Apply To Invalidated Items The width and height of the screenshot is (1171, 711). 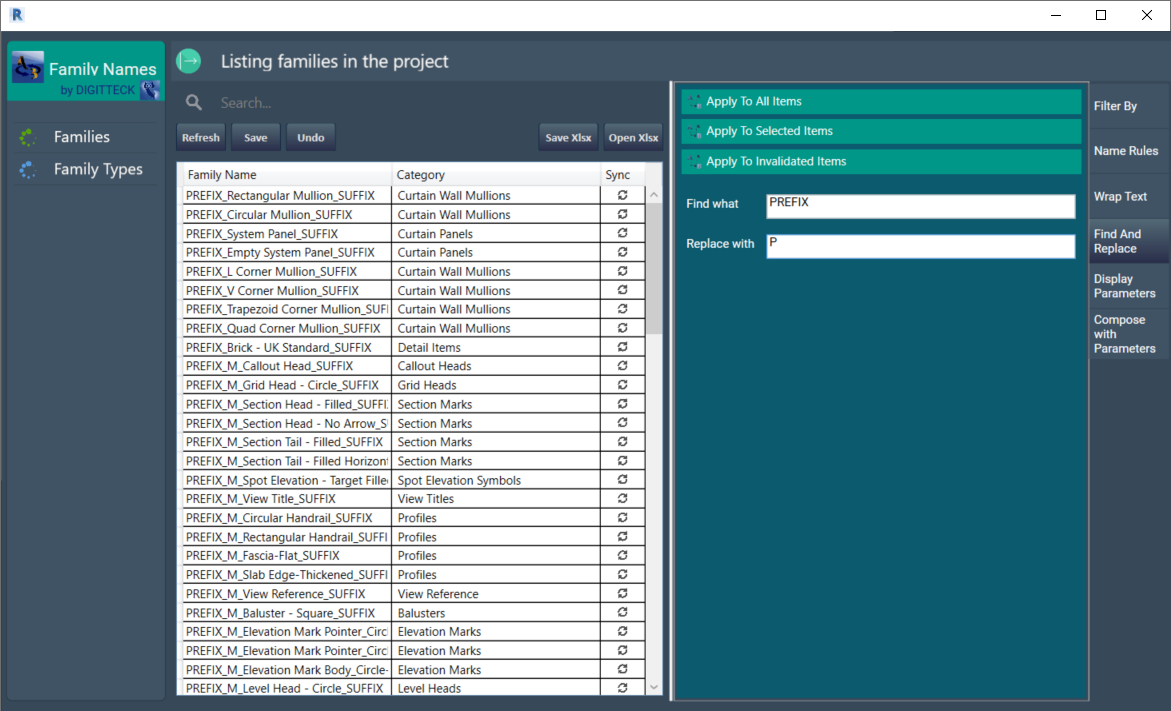pos(881,161)
